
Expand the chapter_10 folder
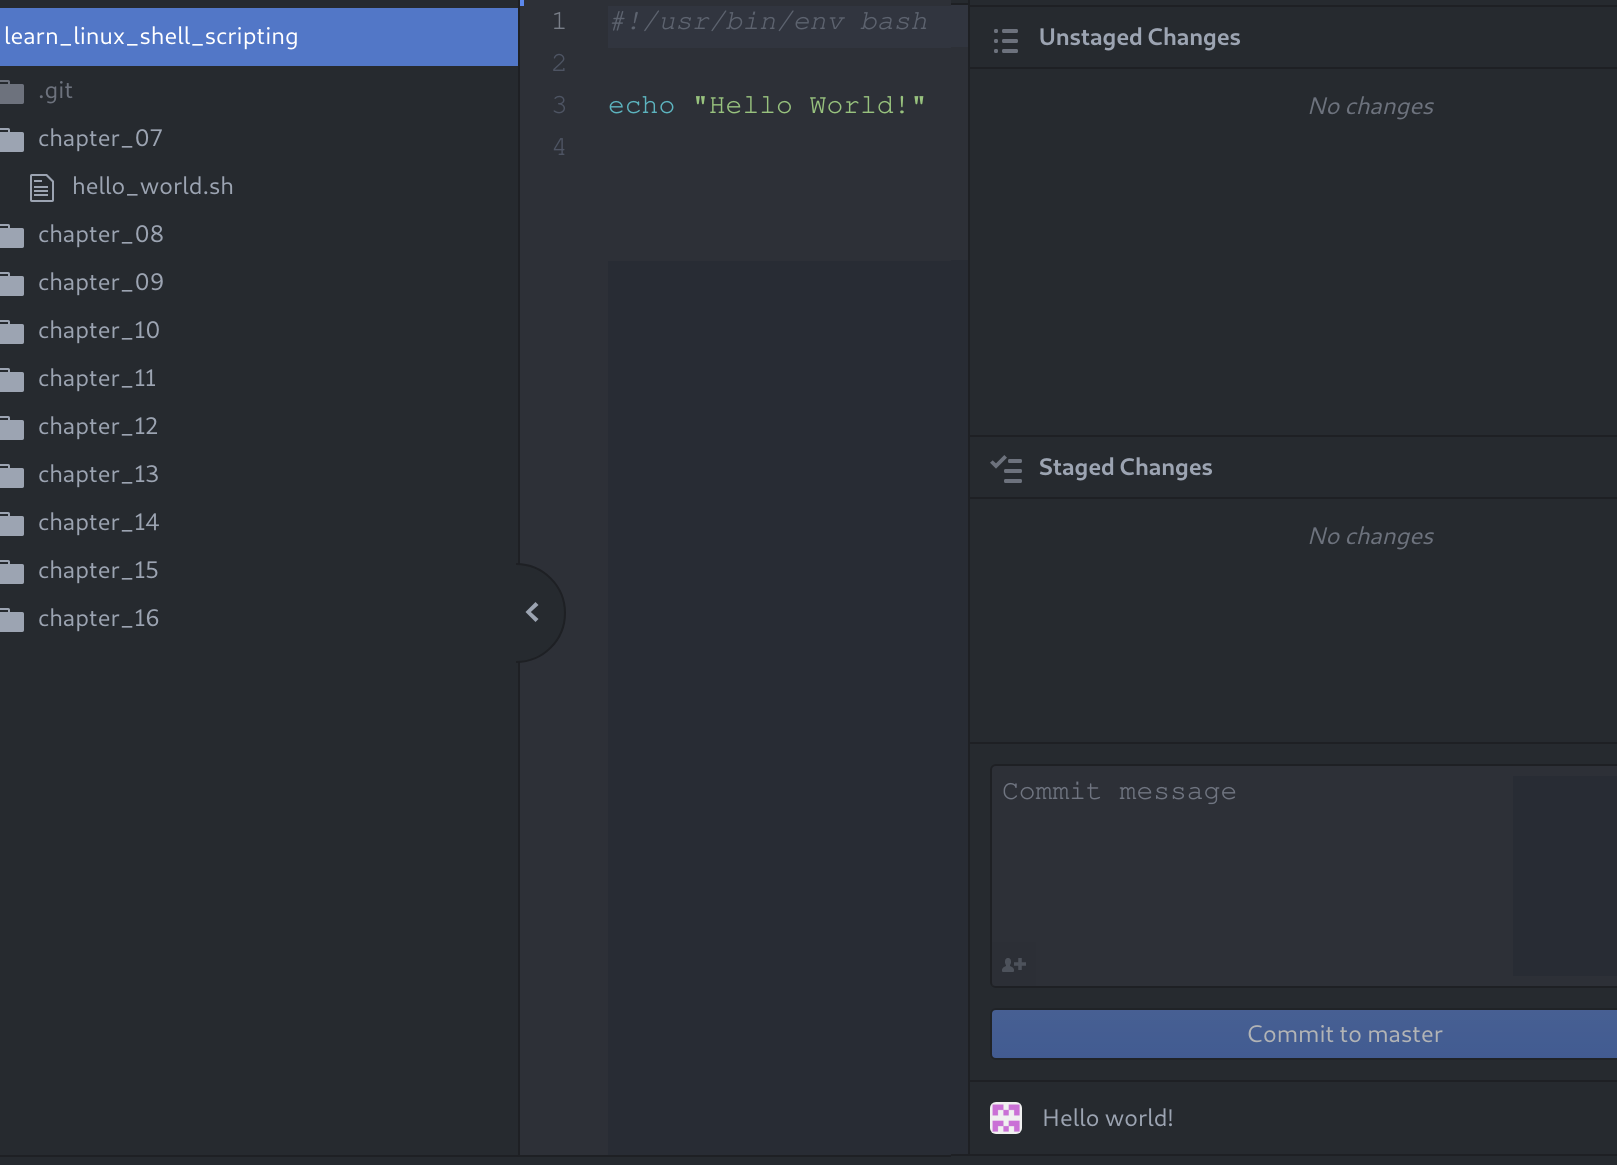click(98, 330)
